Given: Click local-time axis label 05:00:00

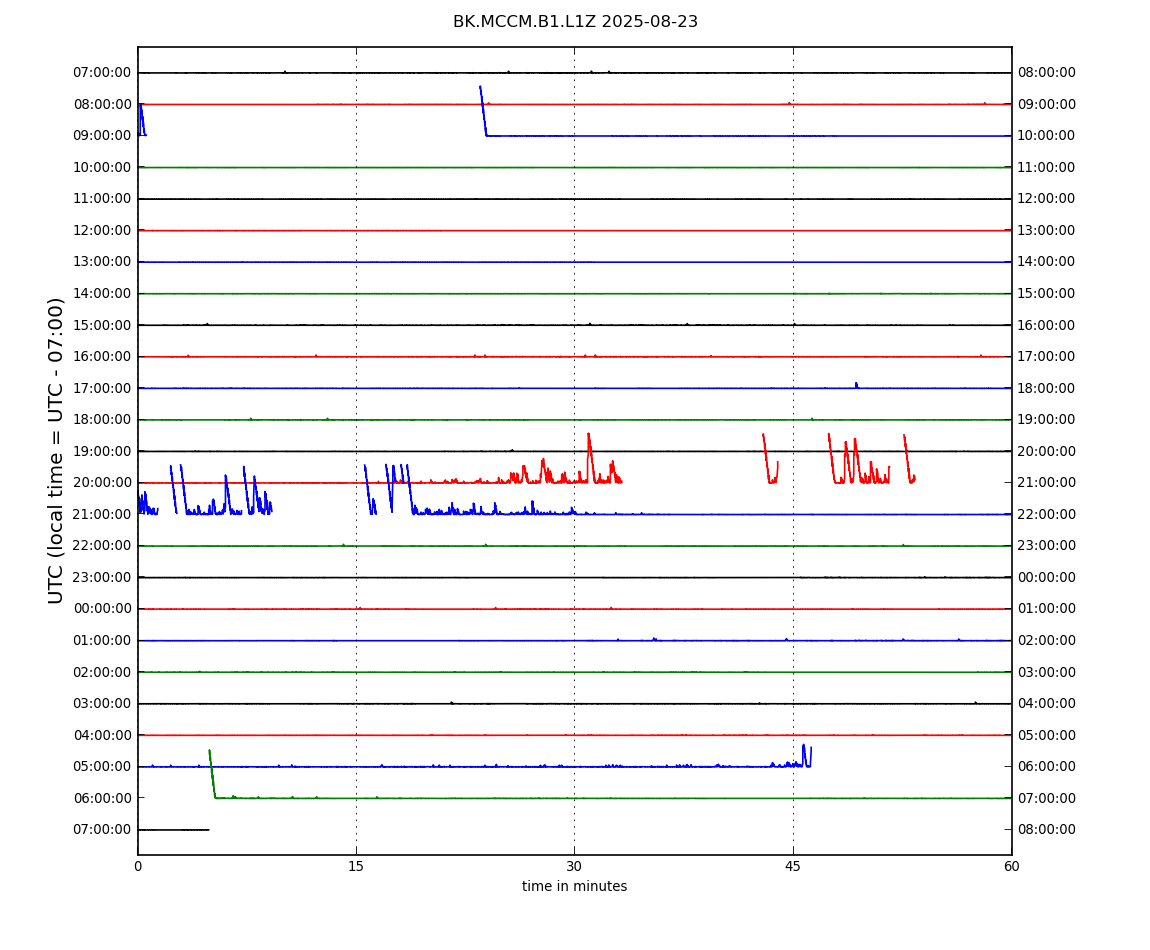Looking at the screenshot, I should [1047, 735].
